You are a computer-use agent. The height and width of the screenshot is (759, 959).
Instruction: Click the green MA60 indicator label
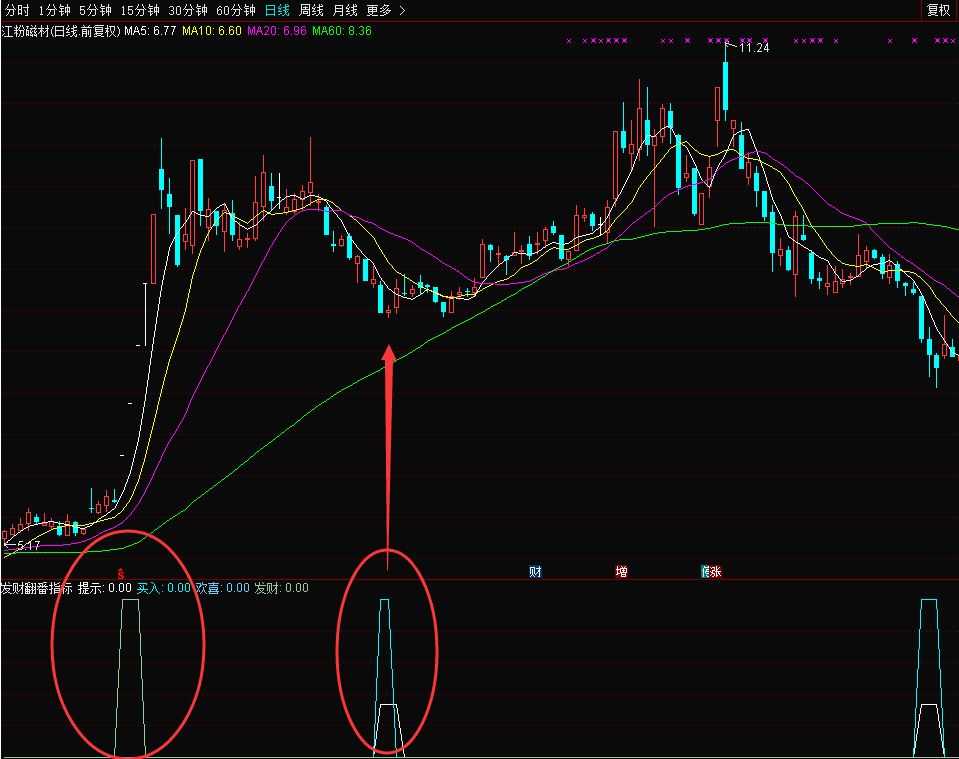(342, 31)
